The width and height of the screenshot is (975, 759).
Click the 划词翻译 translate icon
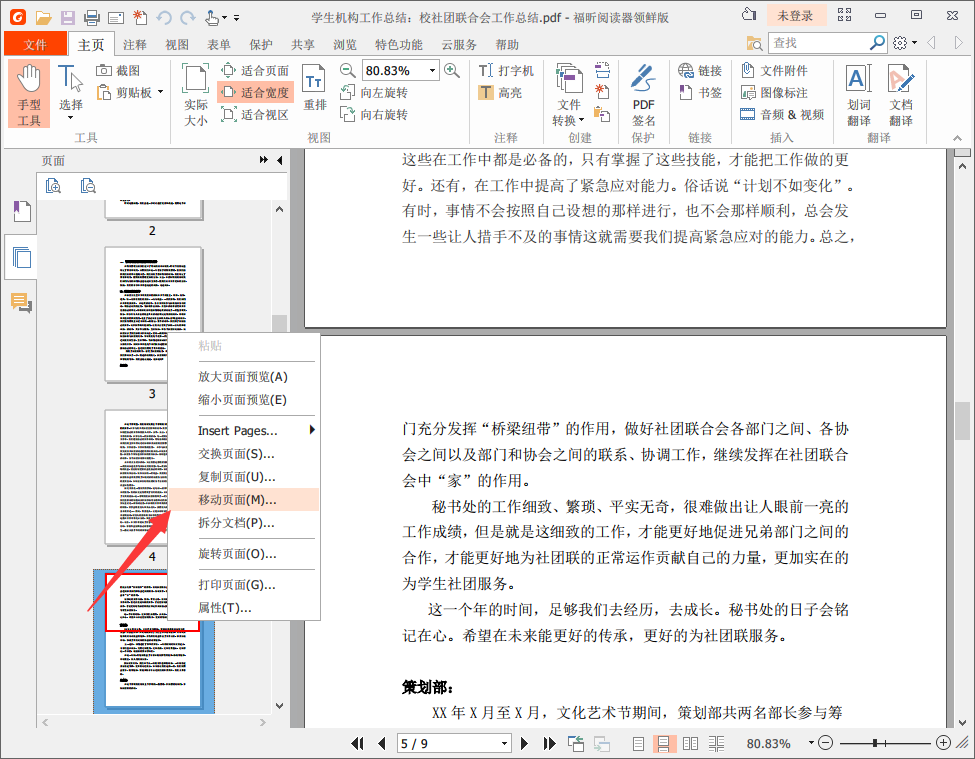click(858, 94)
